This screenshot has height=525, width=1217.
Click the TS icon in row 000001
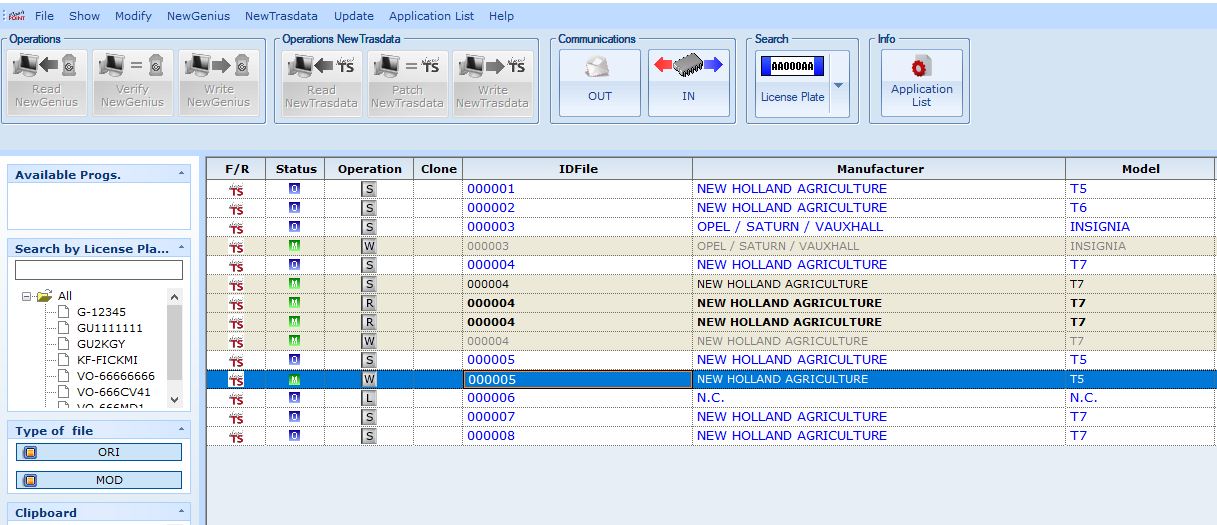(x=236, y=188)
